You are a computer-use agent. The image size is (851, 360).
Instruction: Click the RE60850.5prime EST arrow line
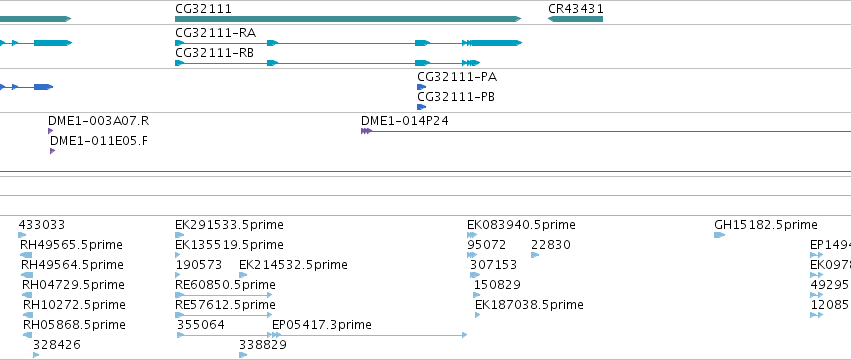pos(224,295)
